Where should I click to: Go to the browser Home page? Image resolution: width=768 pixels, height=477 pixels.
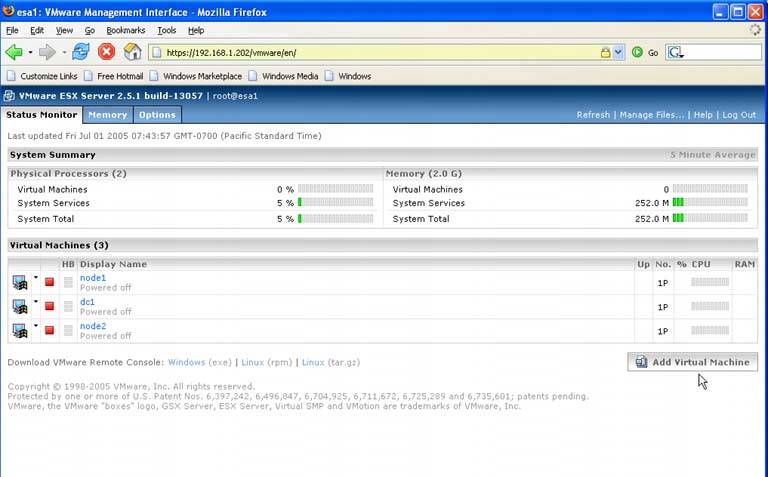(132, 52)
